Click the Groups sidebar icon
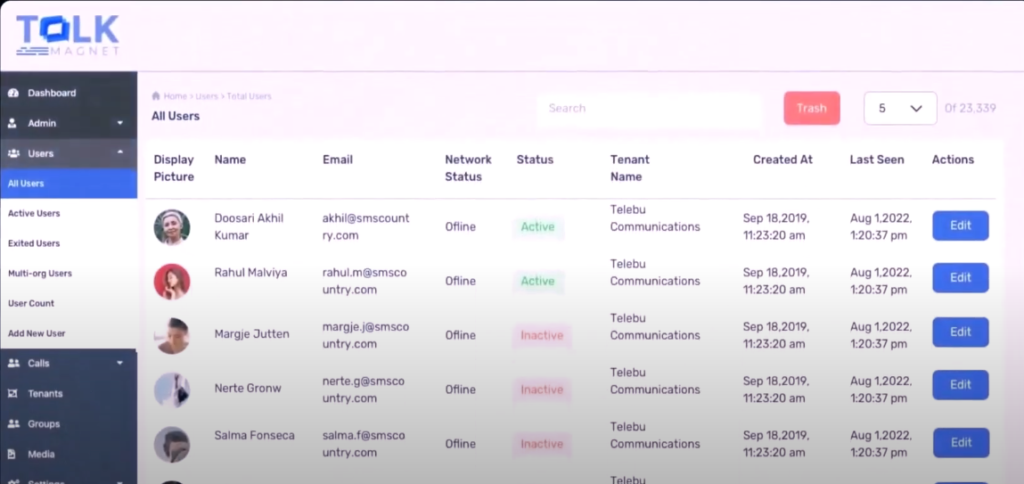 tap(13, 424)
